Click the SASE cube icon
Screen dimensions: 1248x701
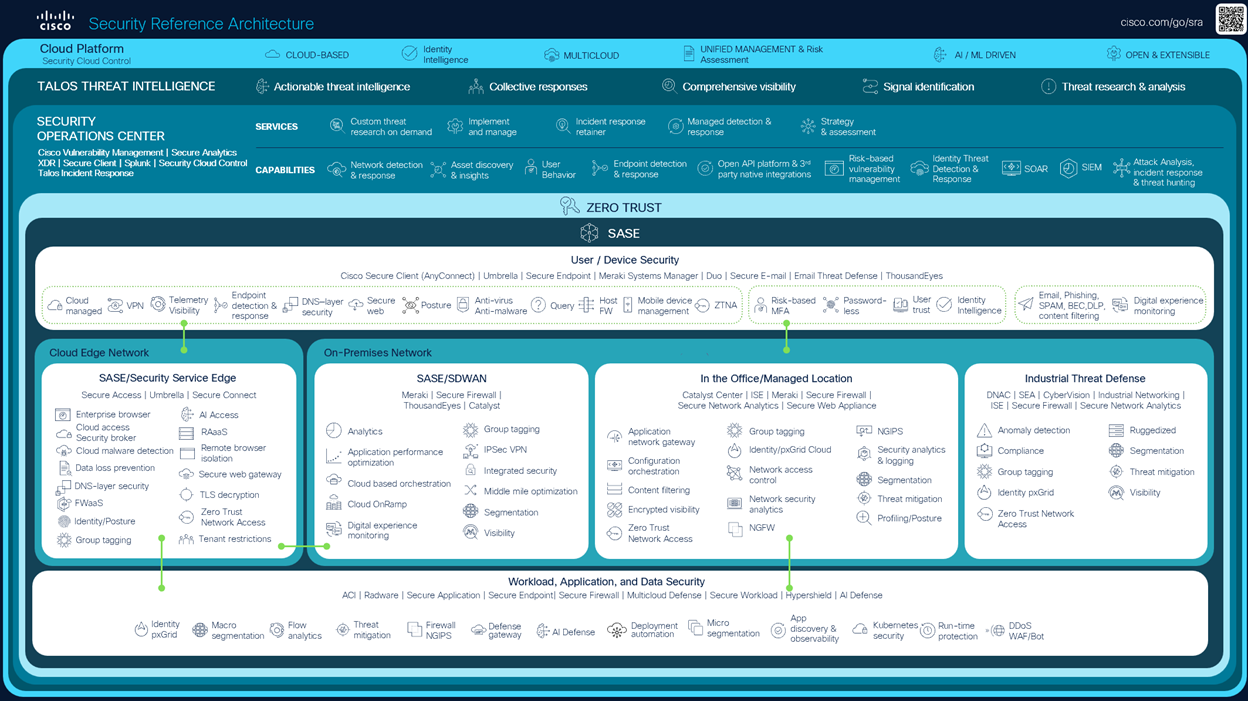(x=589, y=233)
